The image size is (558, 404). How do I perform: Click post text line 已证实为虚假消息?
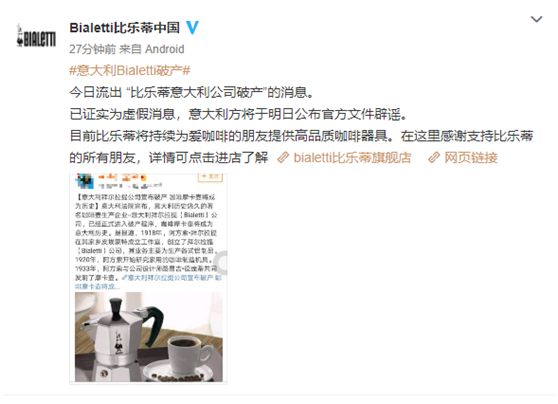click(x=238, y=114)
